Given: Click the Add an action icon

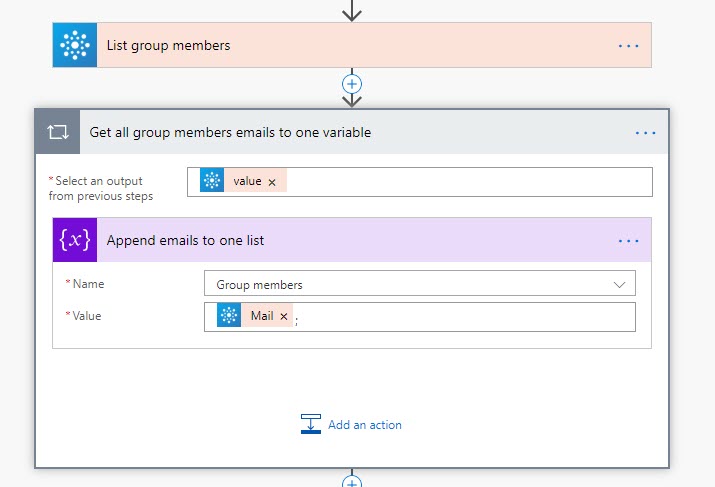Looking at the screenshot, I should tap(311, 424).
